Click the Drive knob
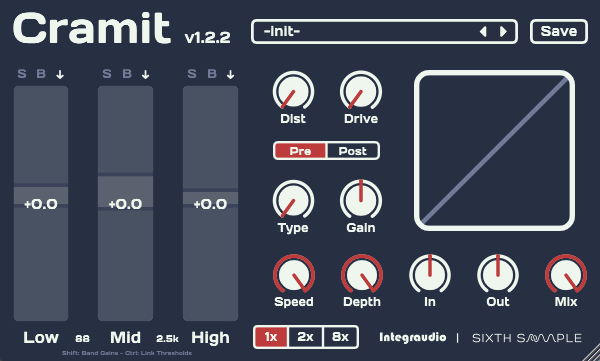This screenshot has height=361, width=600. [x=361, y=92]
